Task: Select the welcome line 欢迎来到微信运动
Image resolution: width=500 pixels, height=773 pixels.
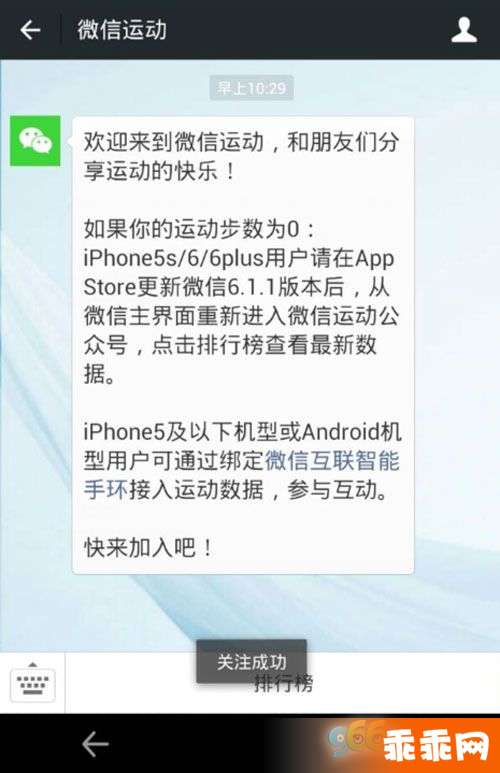Action: (174, 142)
